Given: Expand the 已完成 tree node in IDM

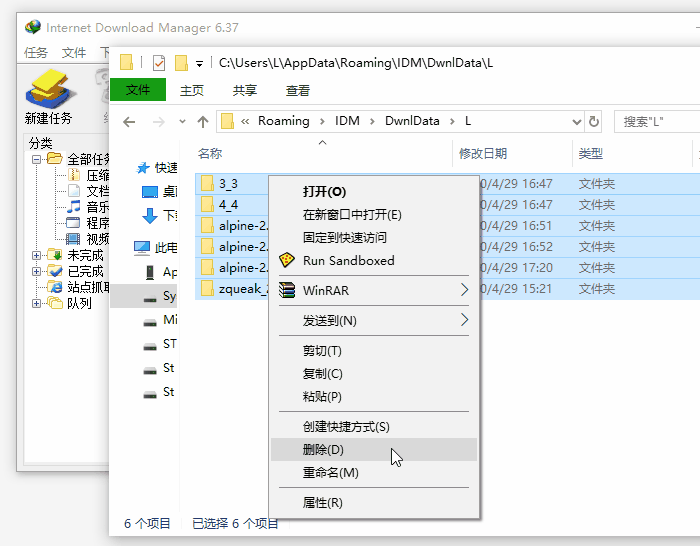Looking at the screenshot, I should 37,271.
